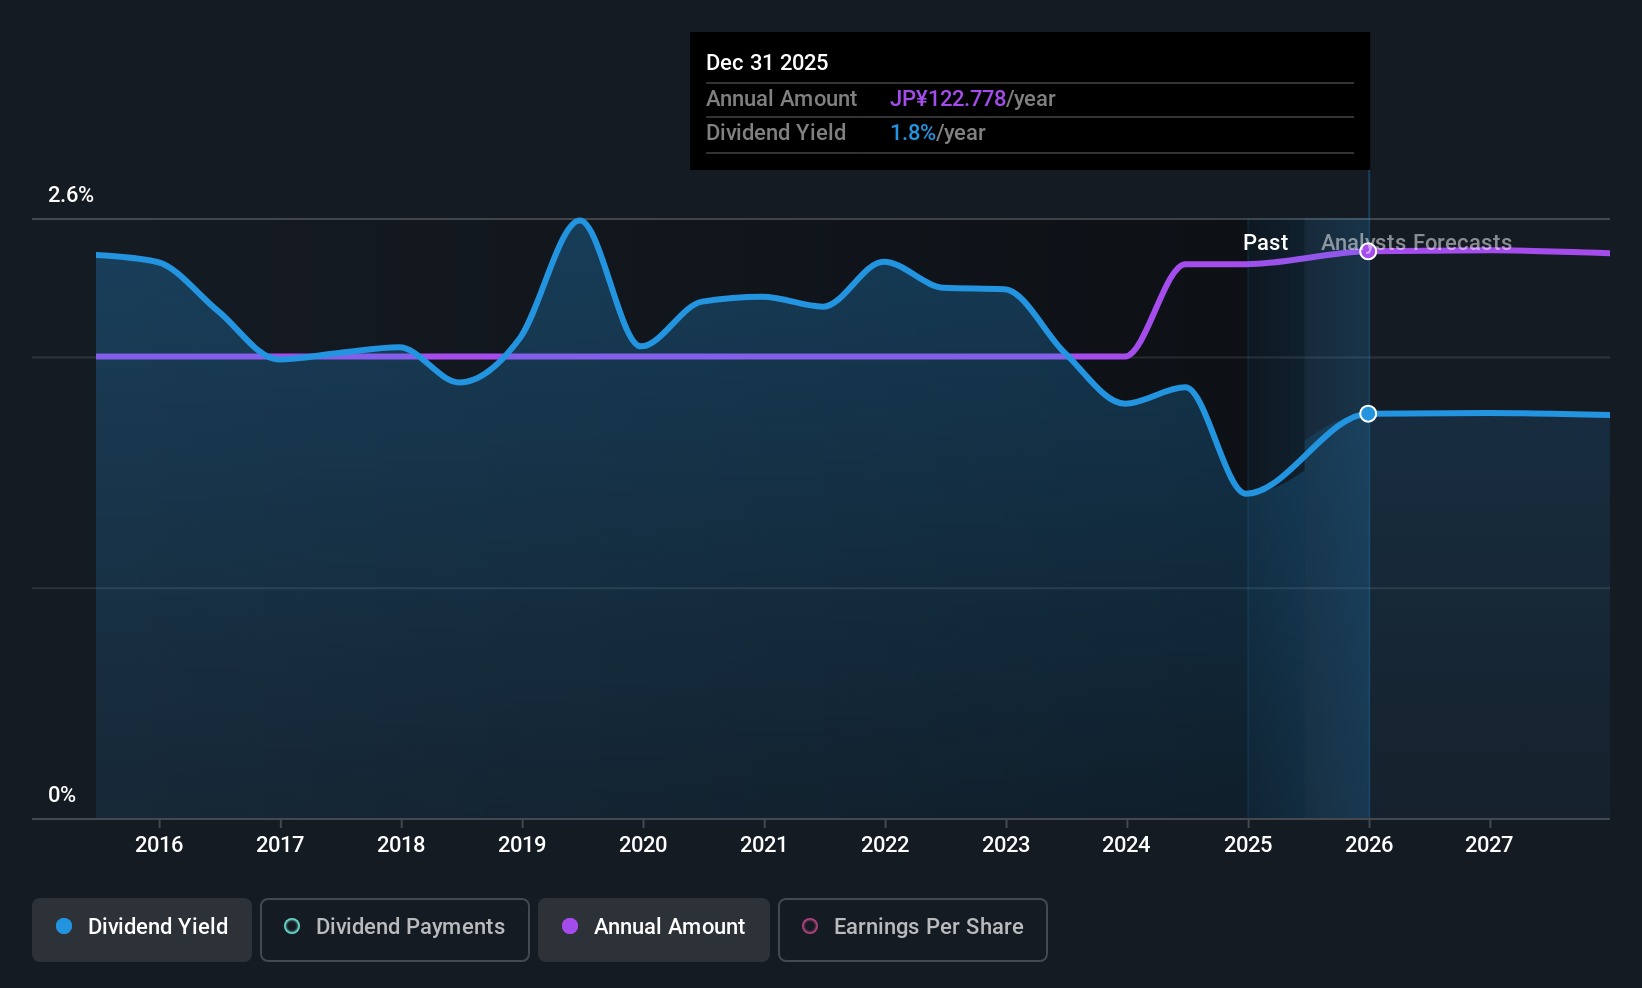
Task: Click the Dividend Yield tooltip label
Action: pos(776,133)
